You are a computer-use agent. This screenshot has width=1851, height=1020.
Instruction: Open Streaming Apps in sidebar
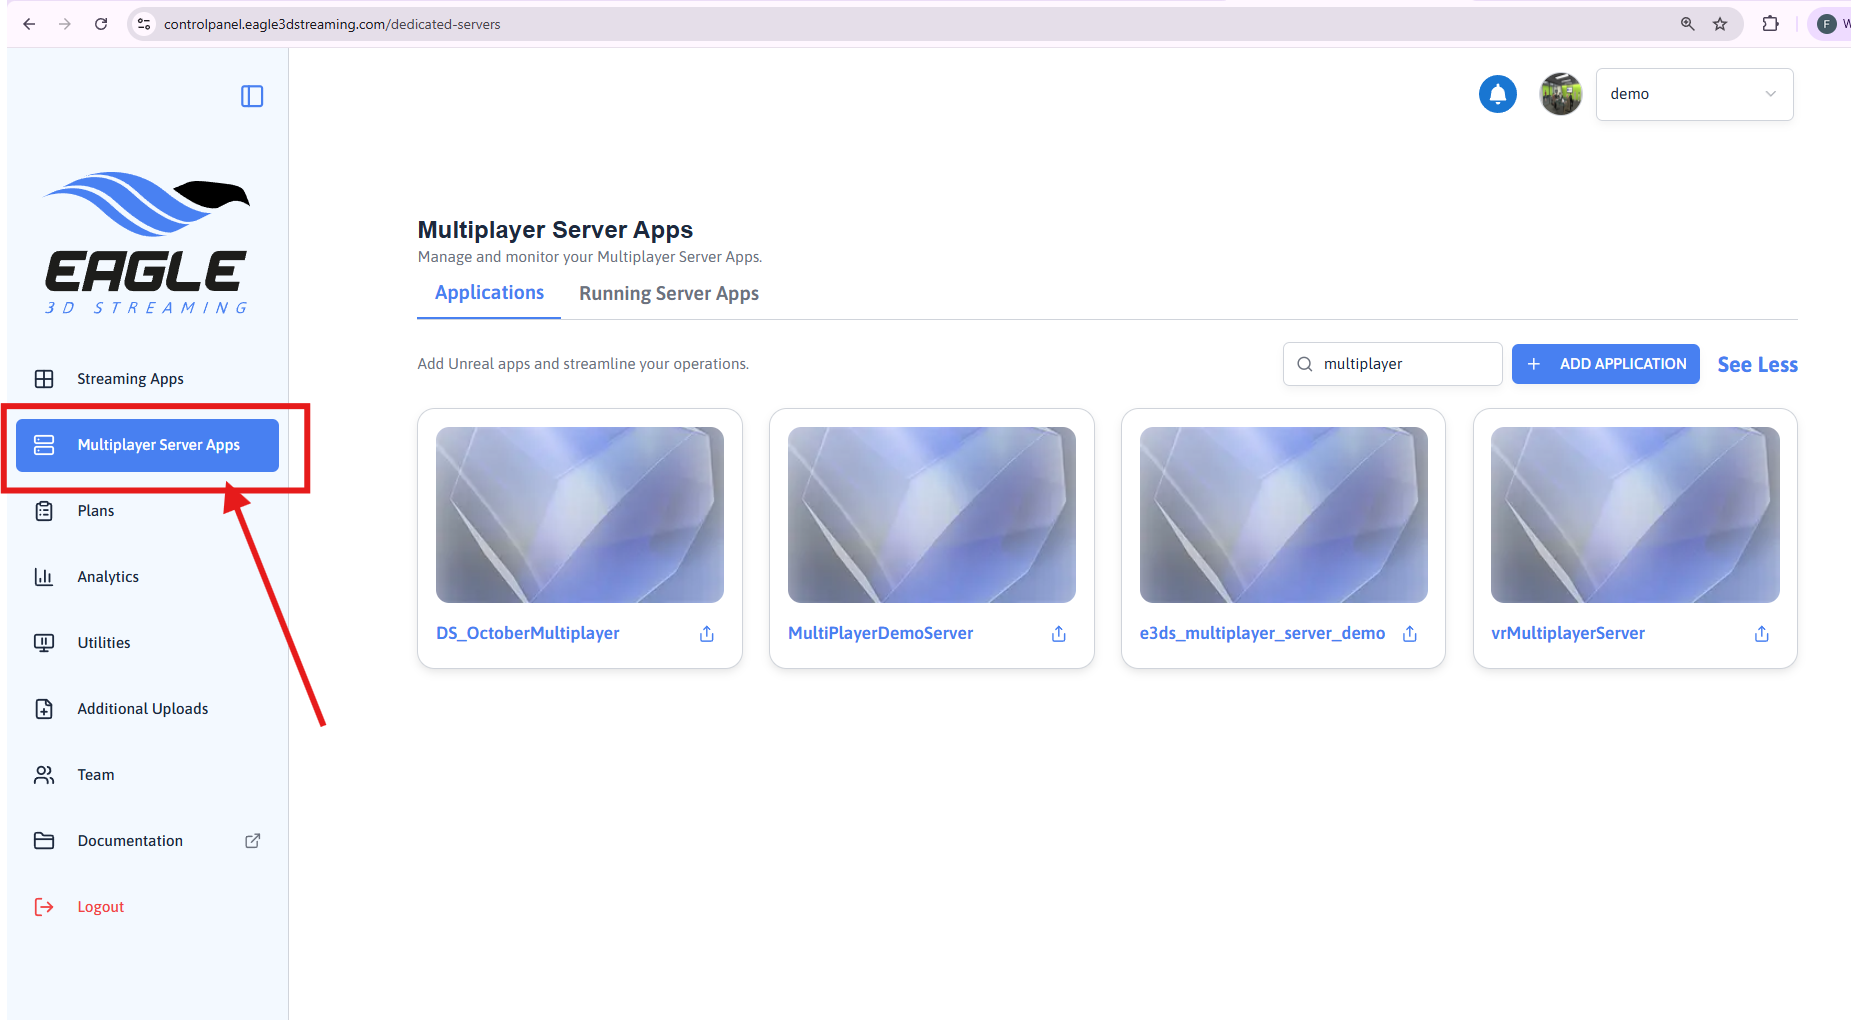click(130, 379)
